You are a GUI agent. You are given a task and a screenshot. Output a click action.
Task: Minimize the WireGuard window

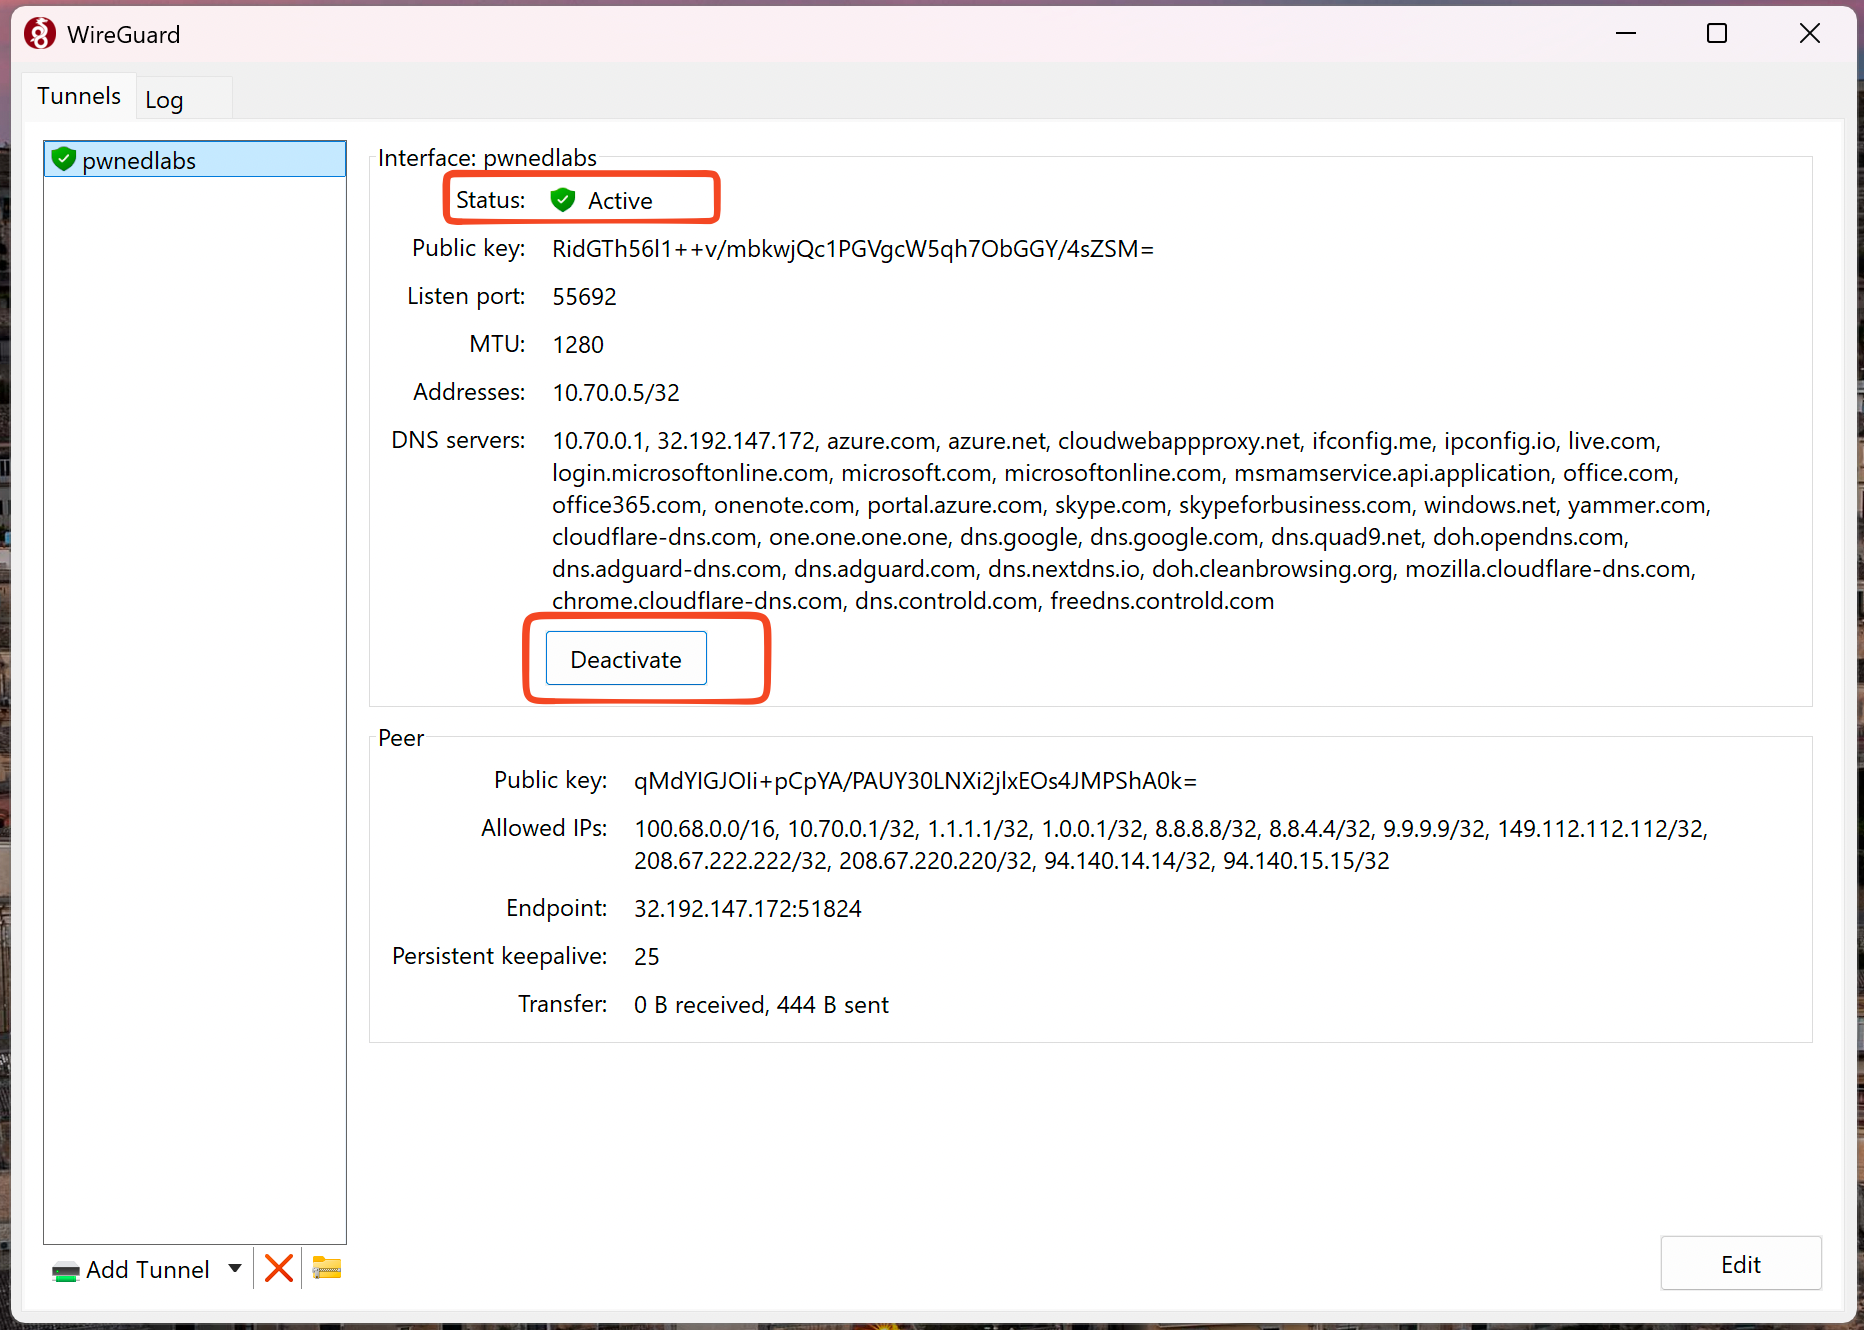[1626, 34]
